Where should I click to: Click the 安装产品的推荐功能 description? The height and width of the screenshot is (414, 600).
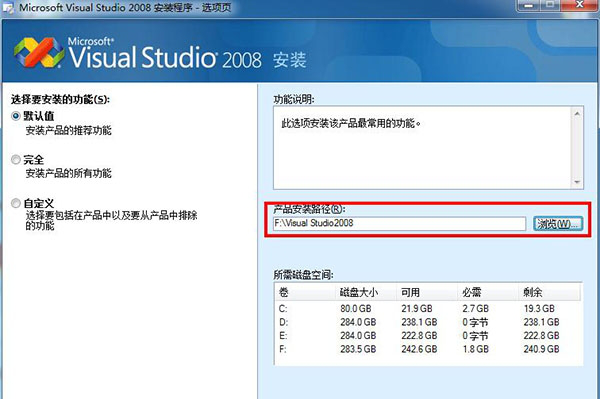[x=68, y=130]
